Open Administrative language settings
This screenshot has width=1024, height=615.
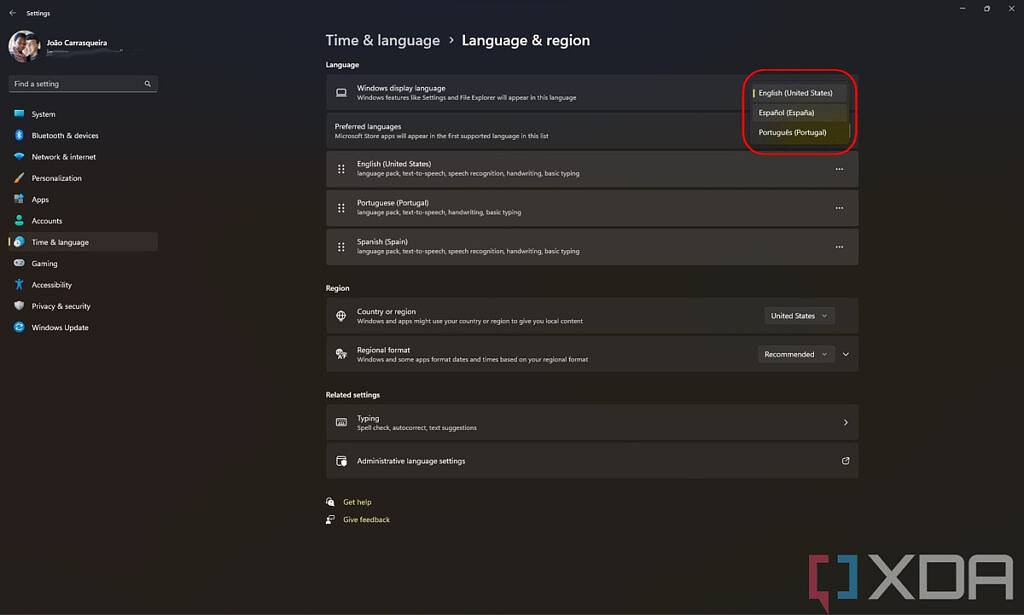(x=592, y=461)
